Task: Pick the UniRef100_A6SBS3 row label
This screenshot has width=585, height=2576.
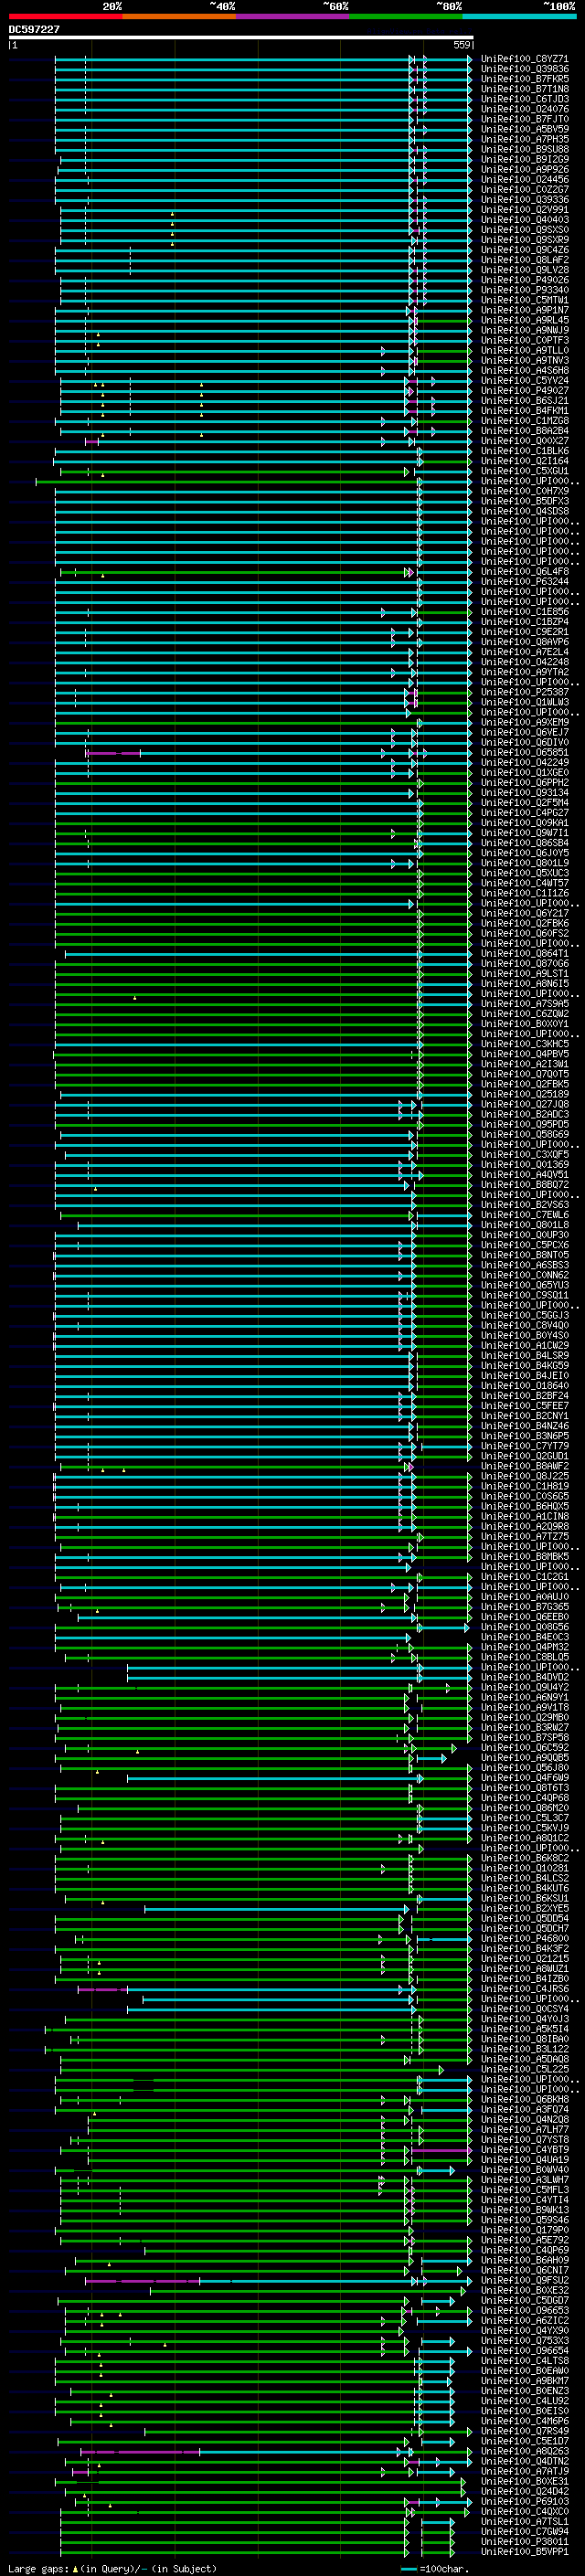Action: click(x=525, y=1265)
